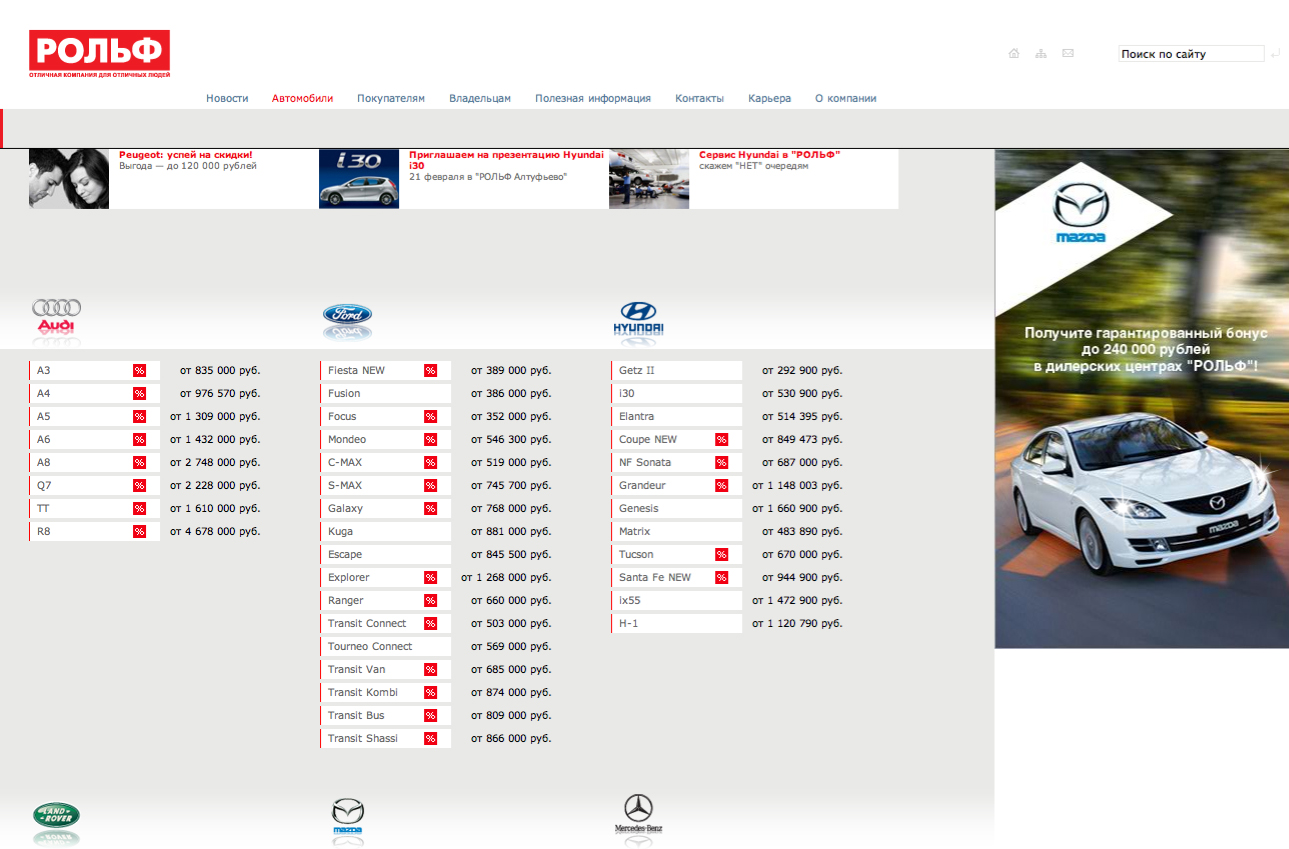Click the discount % icon for Grandeur

tap(721, 486)
